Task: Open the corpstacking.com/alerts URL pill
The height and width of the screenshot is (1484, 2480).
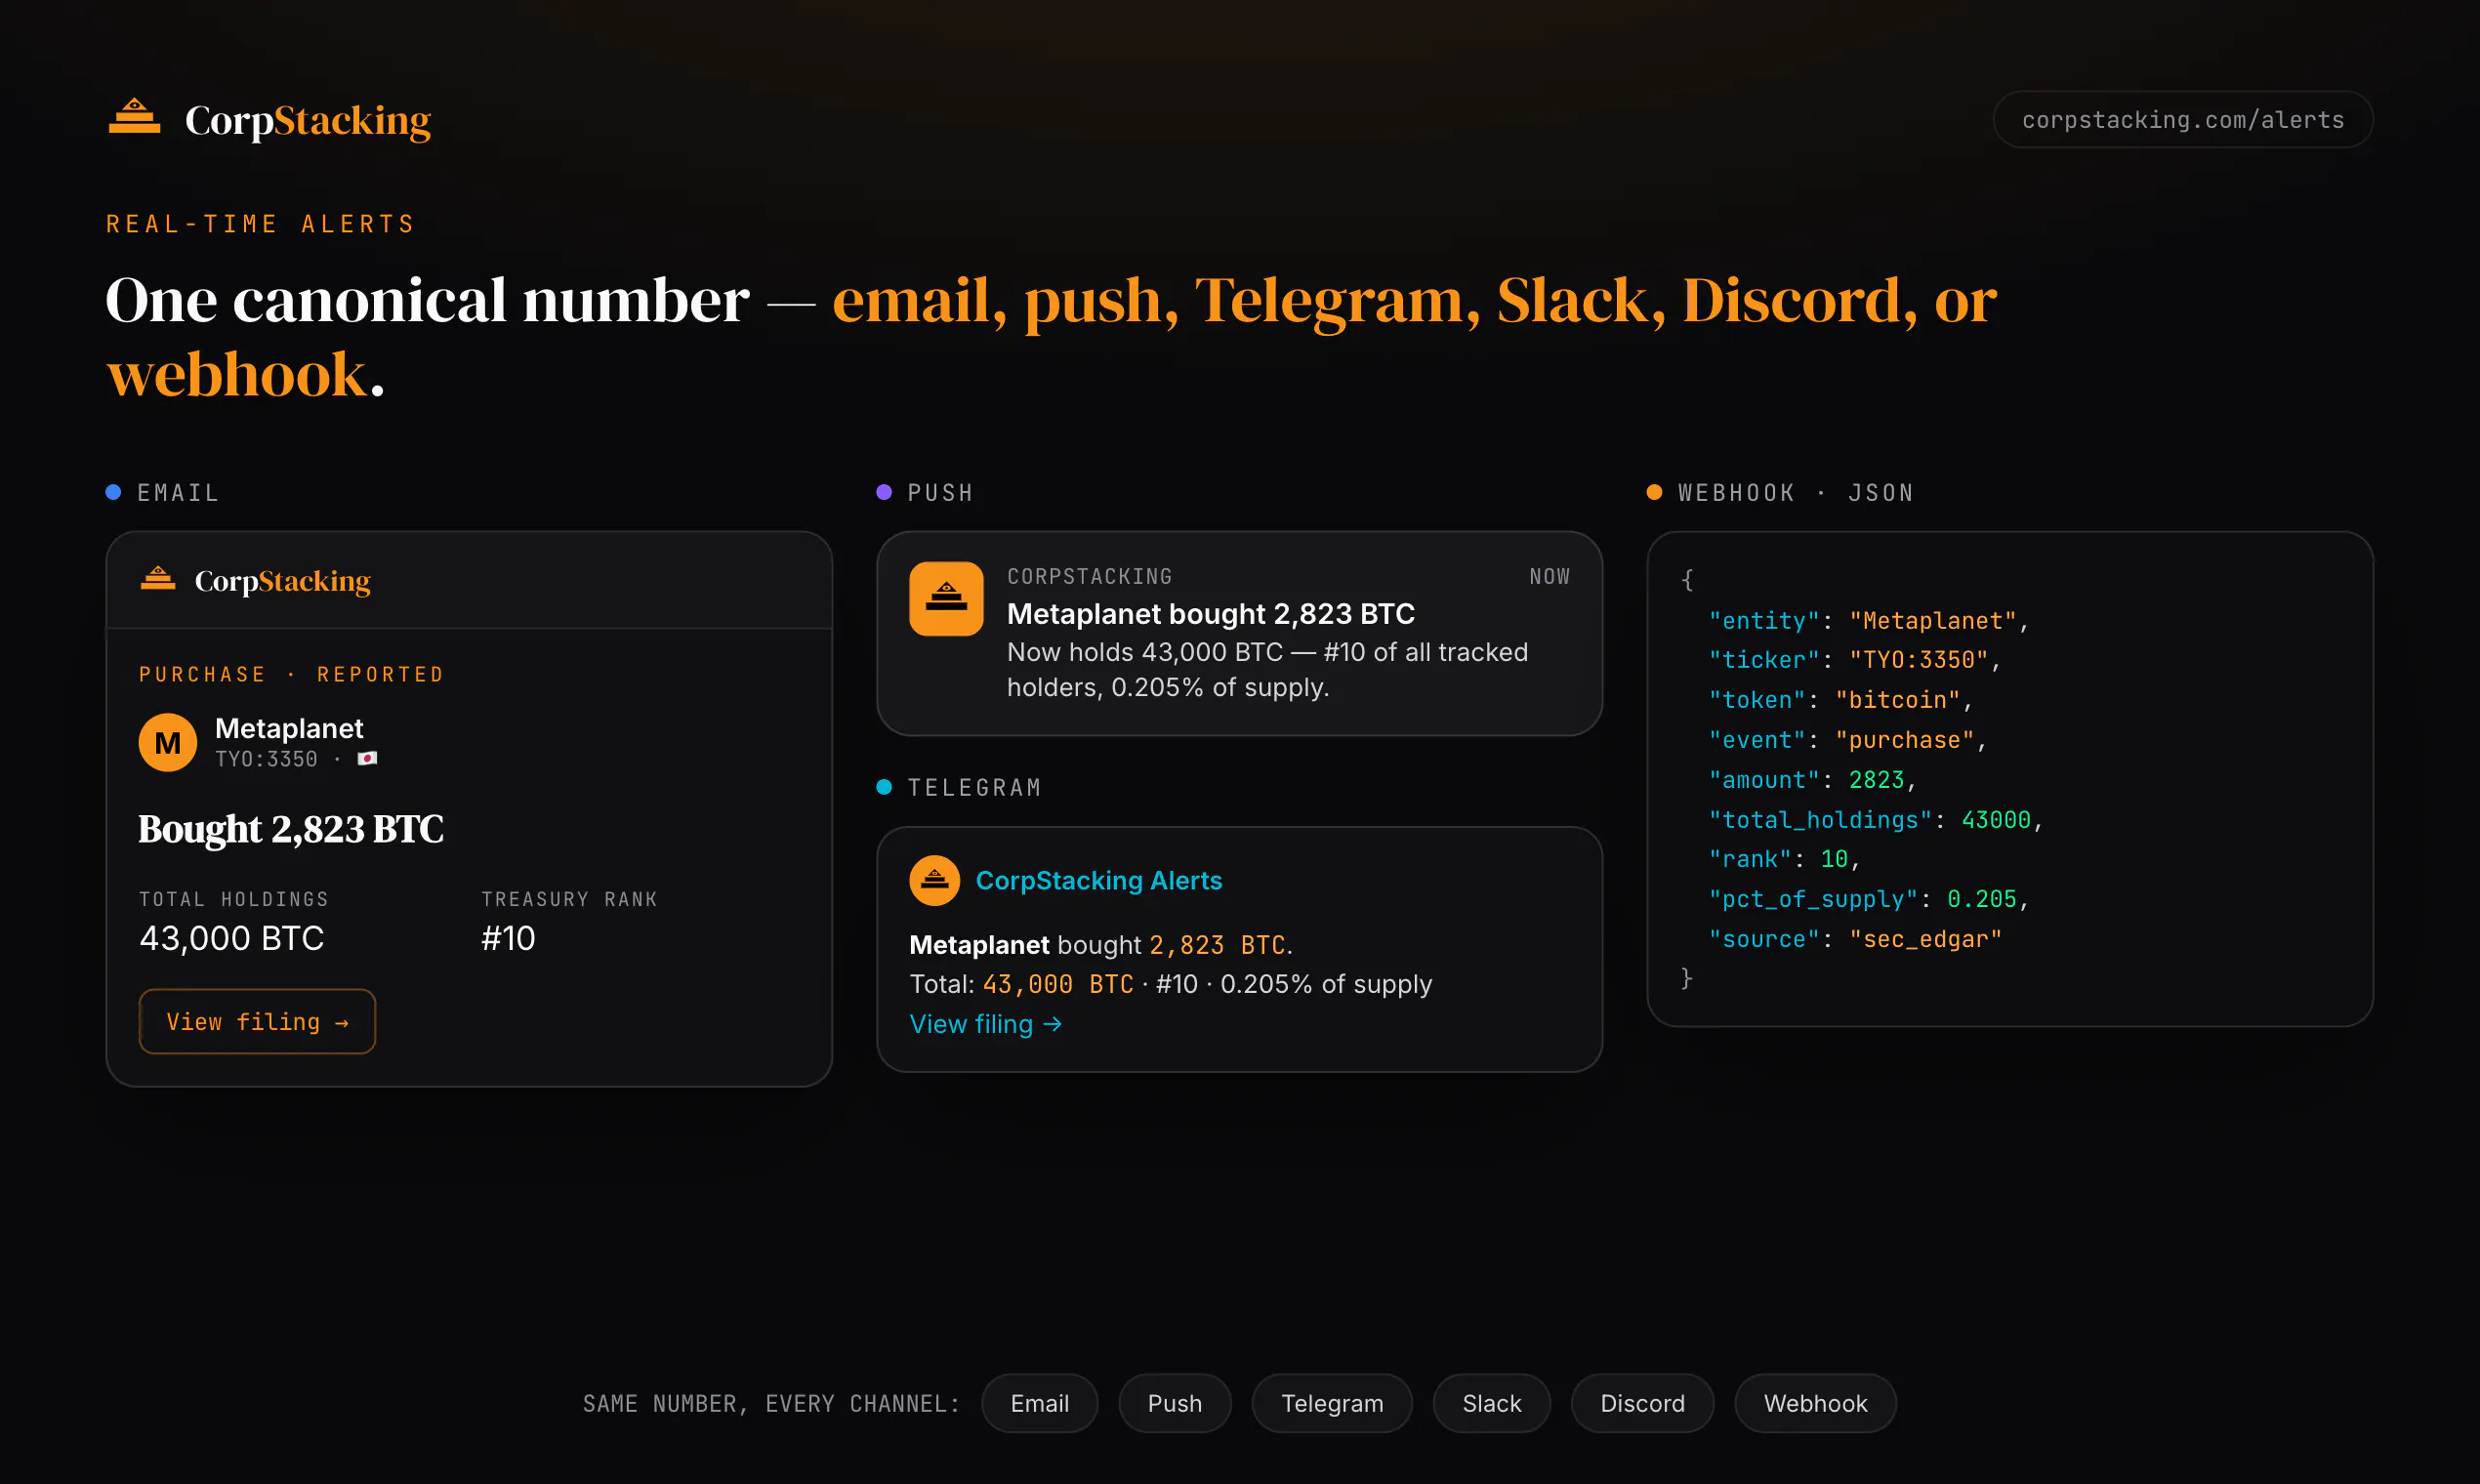Action: [x=2182, y=120]
